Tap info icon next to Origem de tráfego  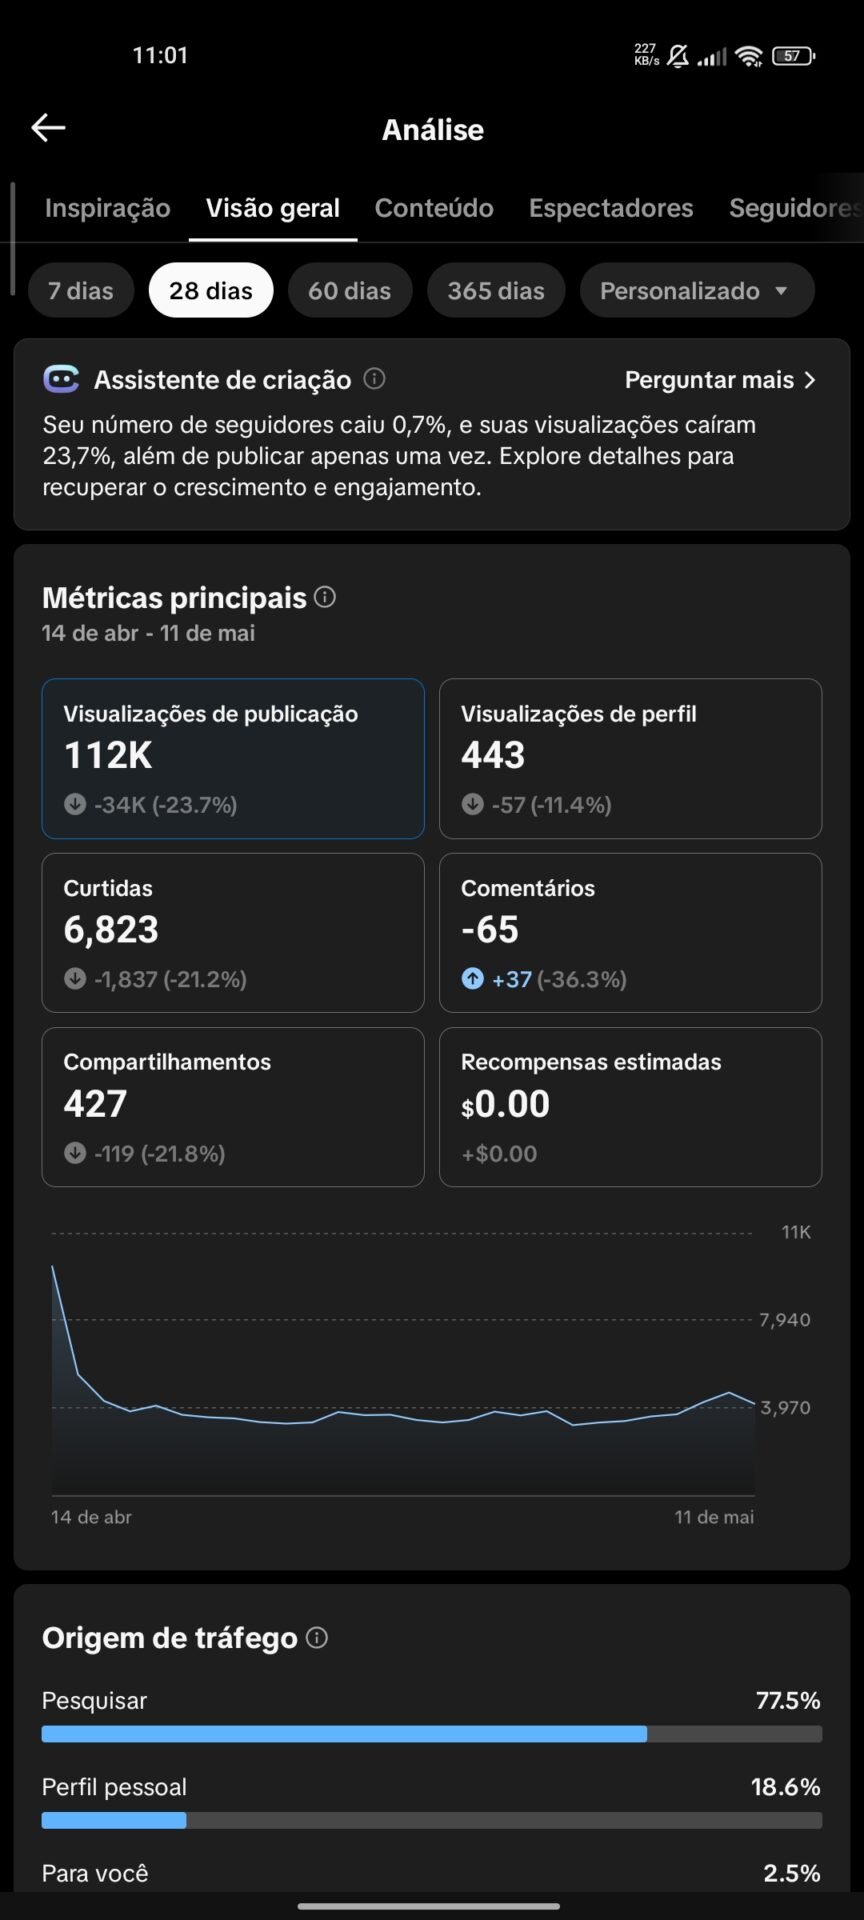(317, 1638)
